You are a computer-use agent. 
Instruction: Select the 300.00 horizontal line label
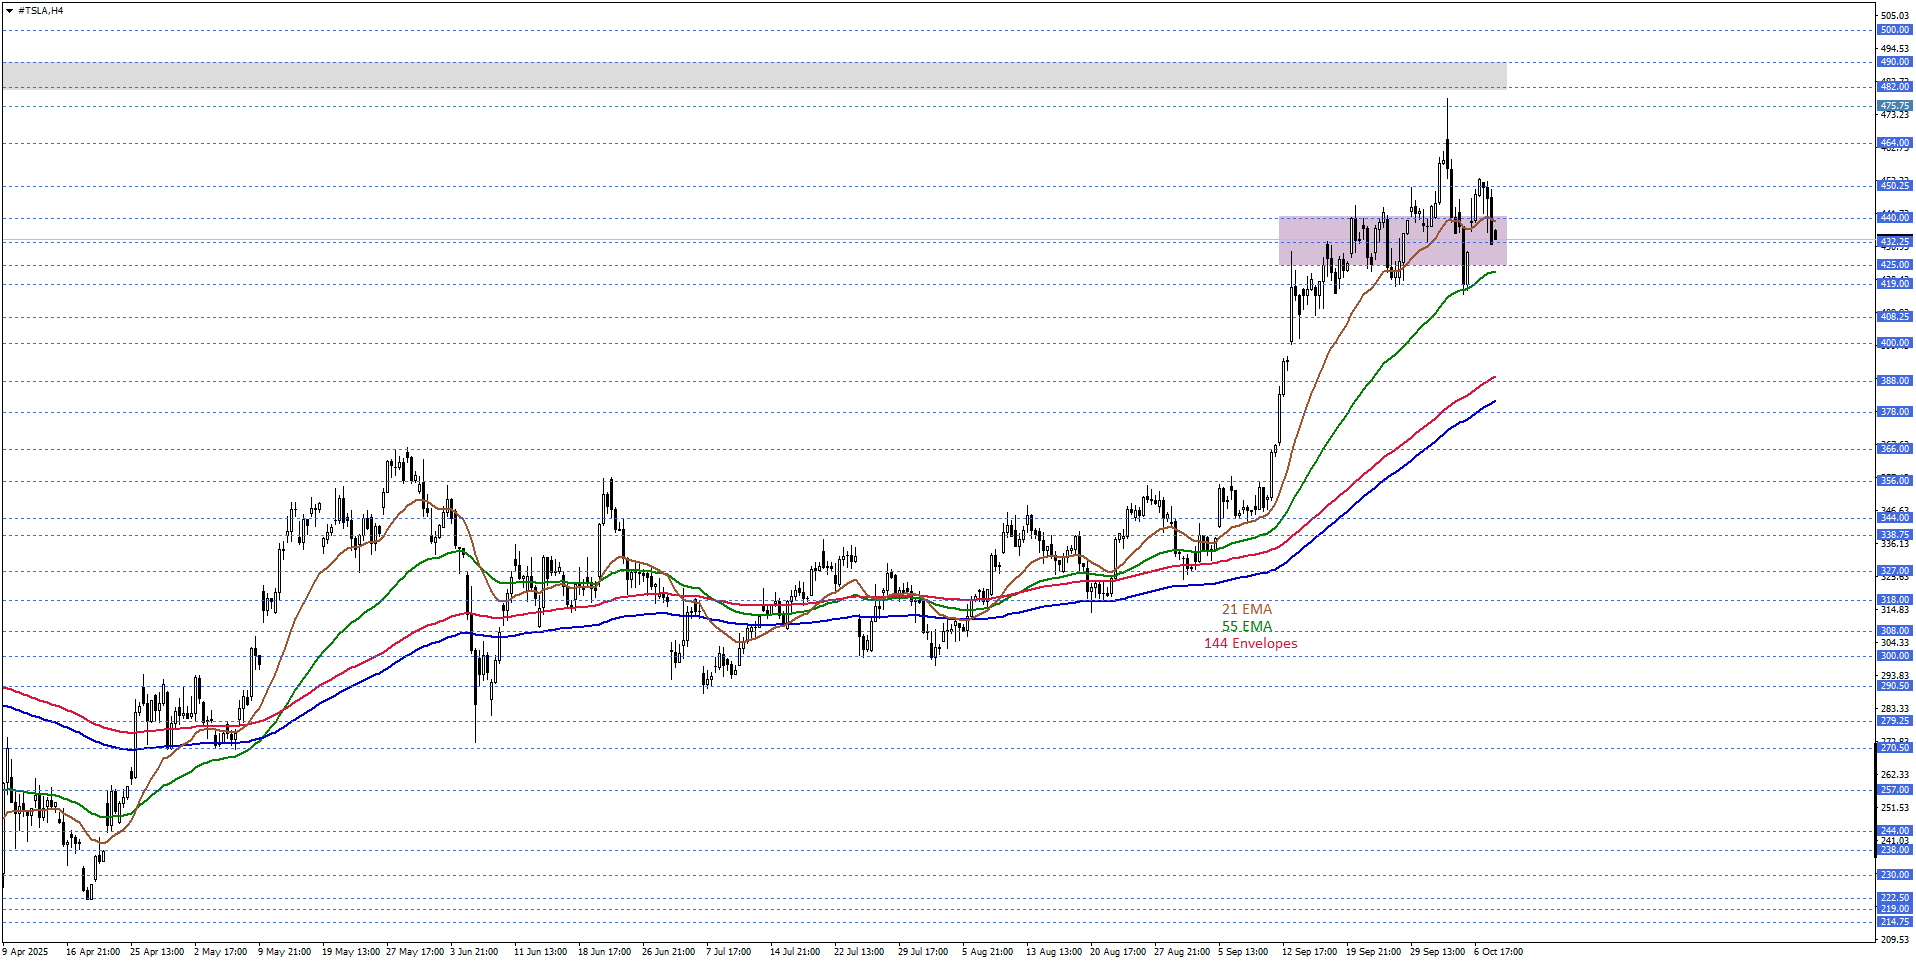1894,656
